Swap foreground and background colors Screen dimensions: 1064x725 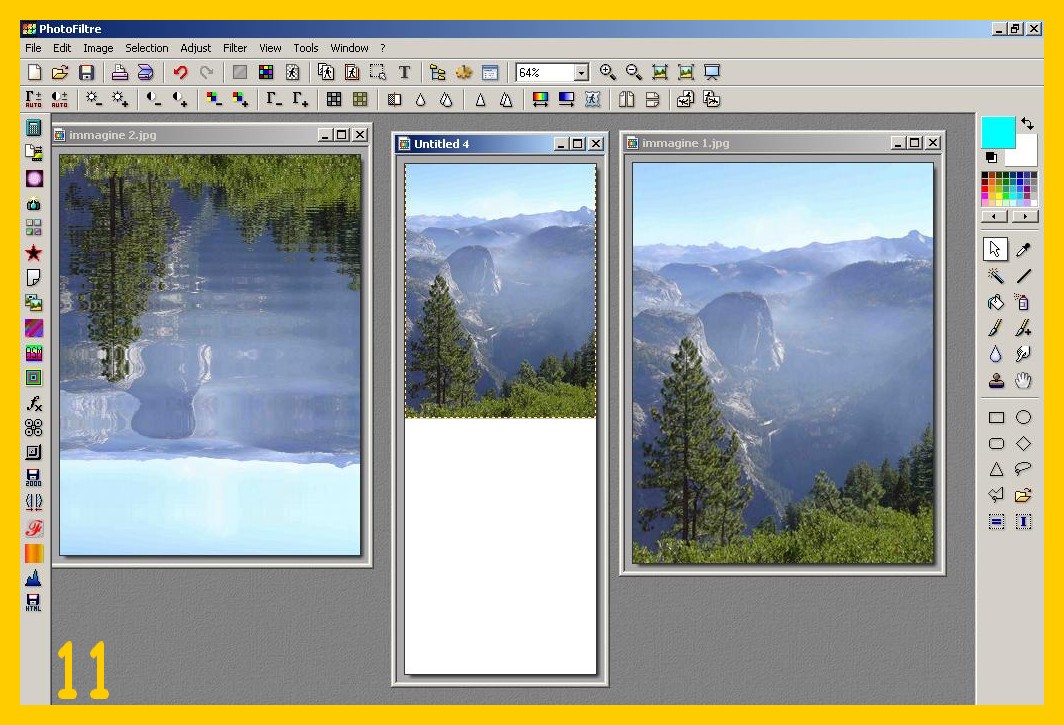click(1028, 124)
